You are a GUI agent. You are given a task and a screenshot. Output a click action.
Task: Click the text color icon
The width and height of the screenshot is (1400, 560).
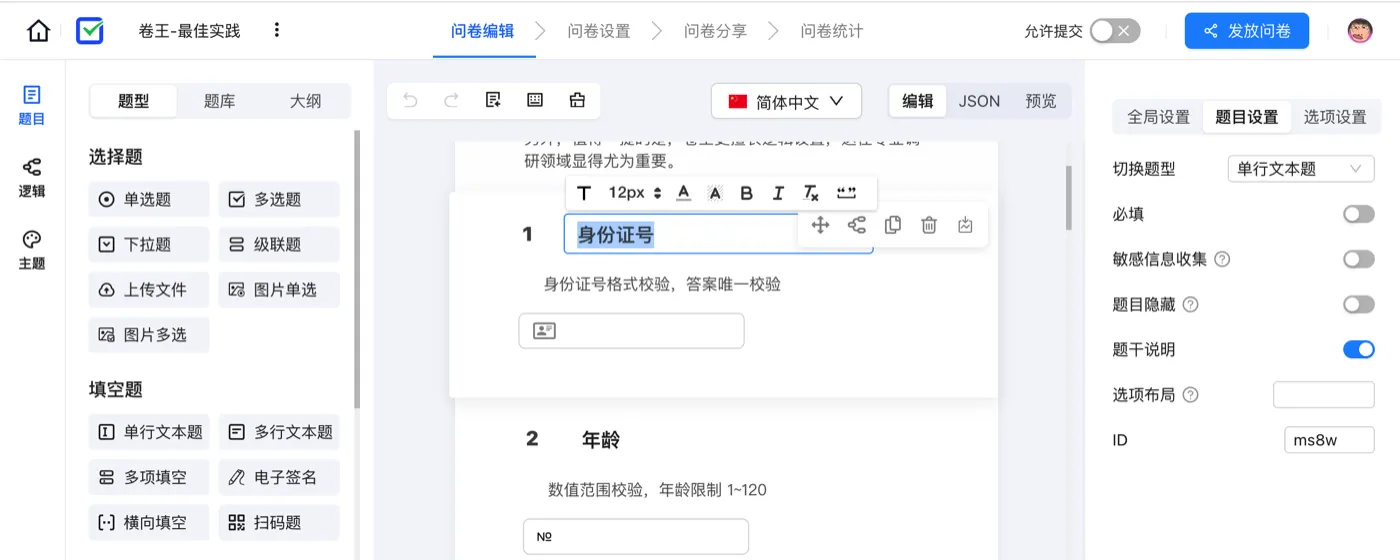click(x=684, y=193)
